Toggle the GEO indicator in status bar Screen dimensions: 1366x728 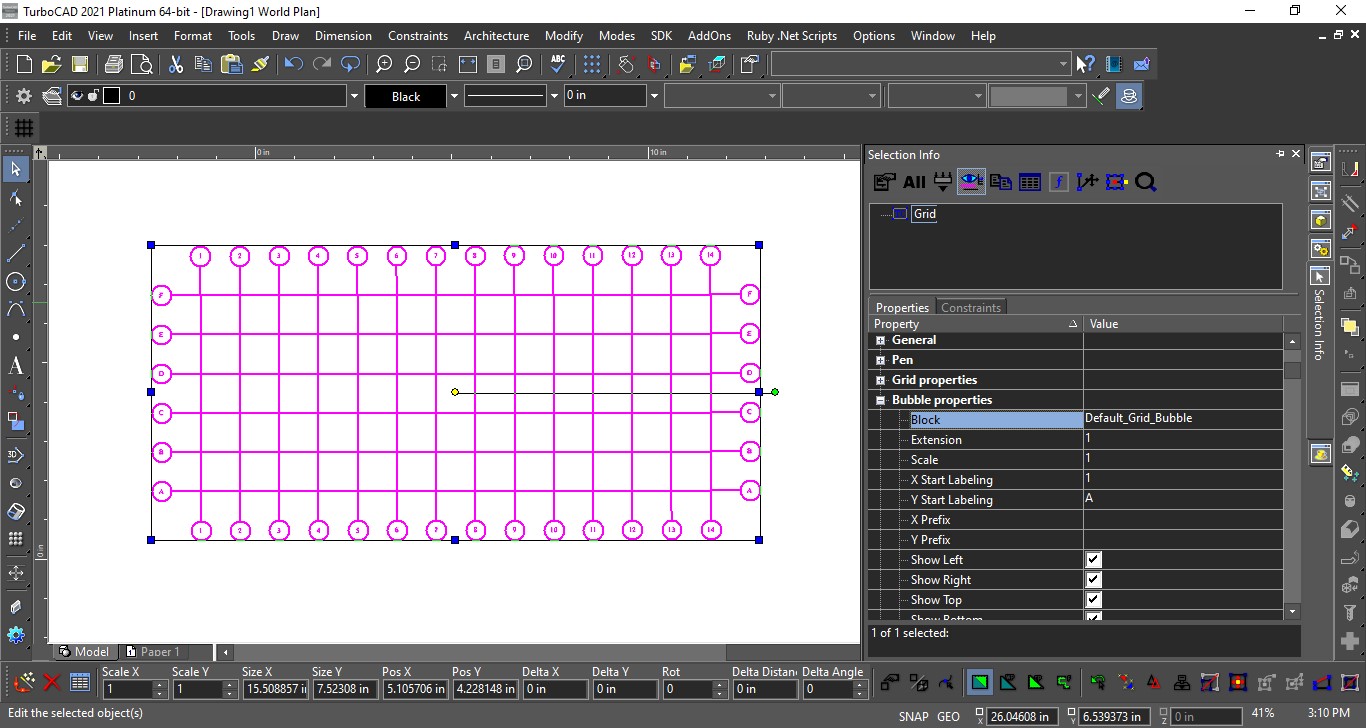tap(948, 716)
